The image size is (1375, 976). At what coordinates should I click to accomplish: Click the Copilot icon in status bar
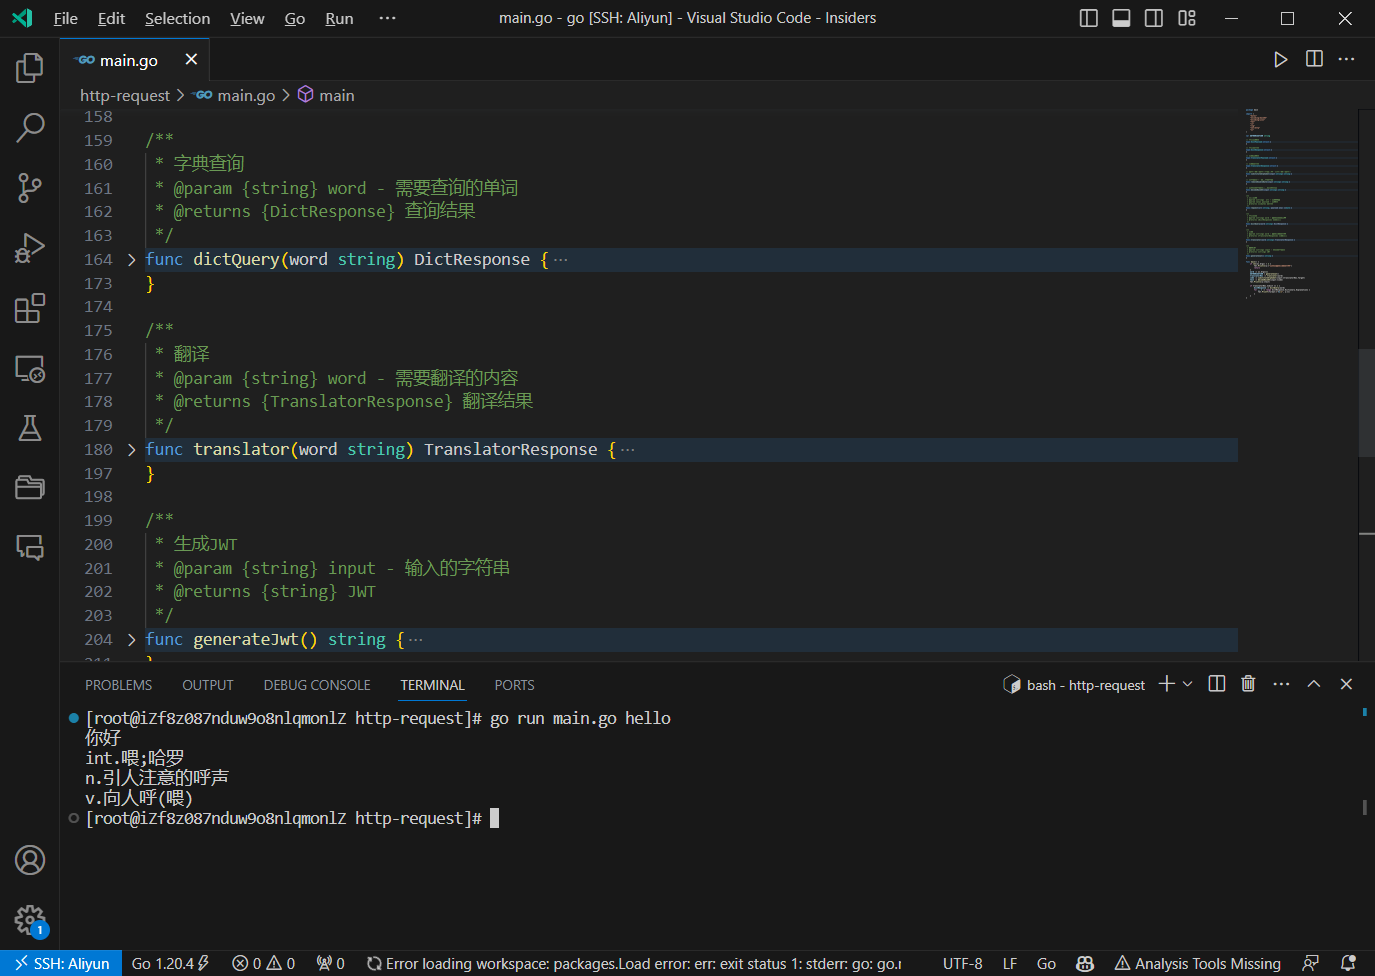tap(1085, 963)
